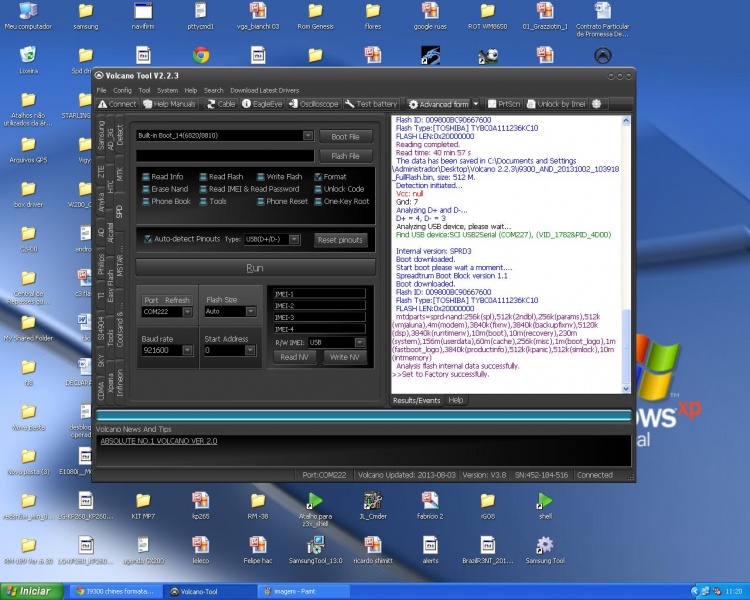Open Advanced form from toolbar
Image resolution: width=750 pixels, height=600 pixels.
pyautogui.click(x=439, y=104)
